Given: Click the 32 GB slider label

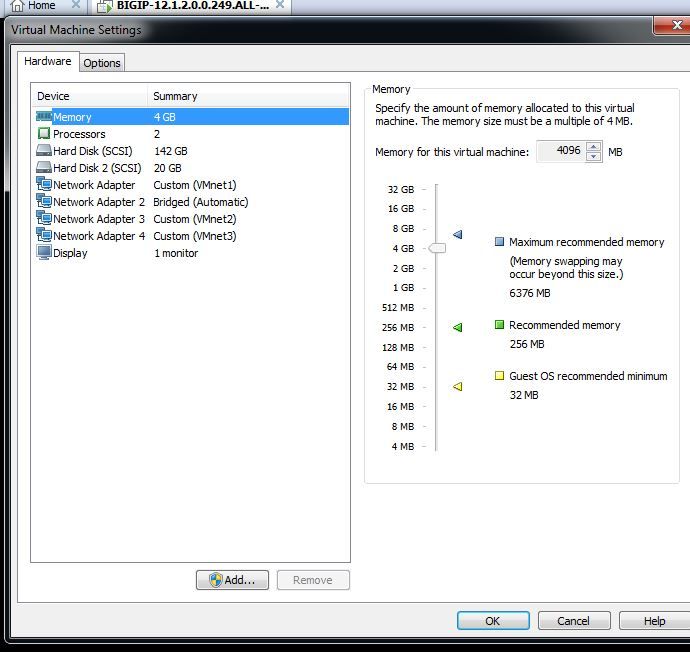Looking at the screenshot, I should (401, 189).
